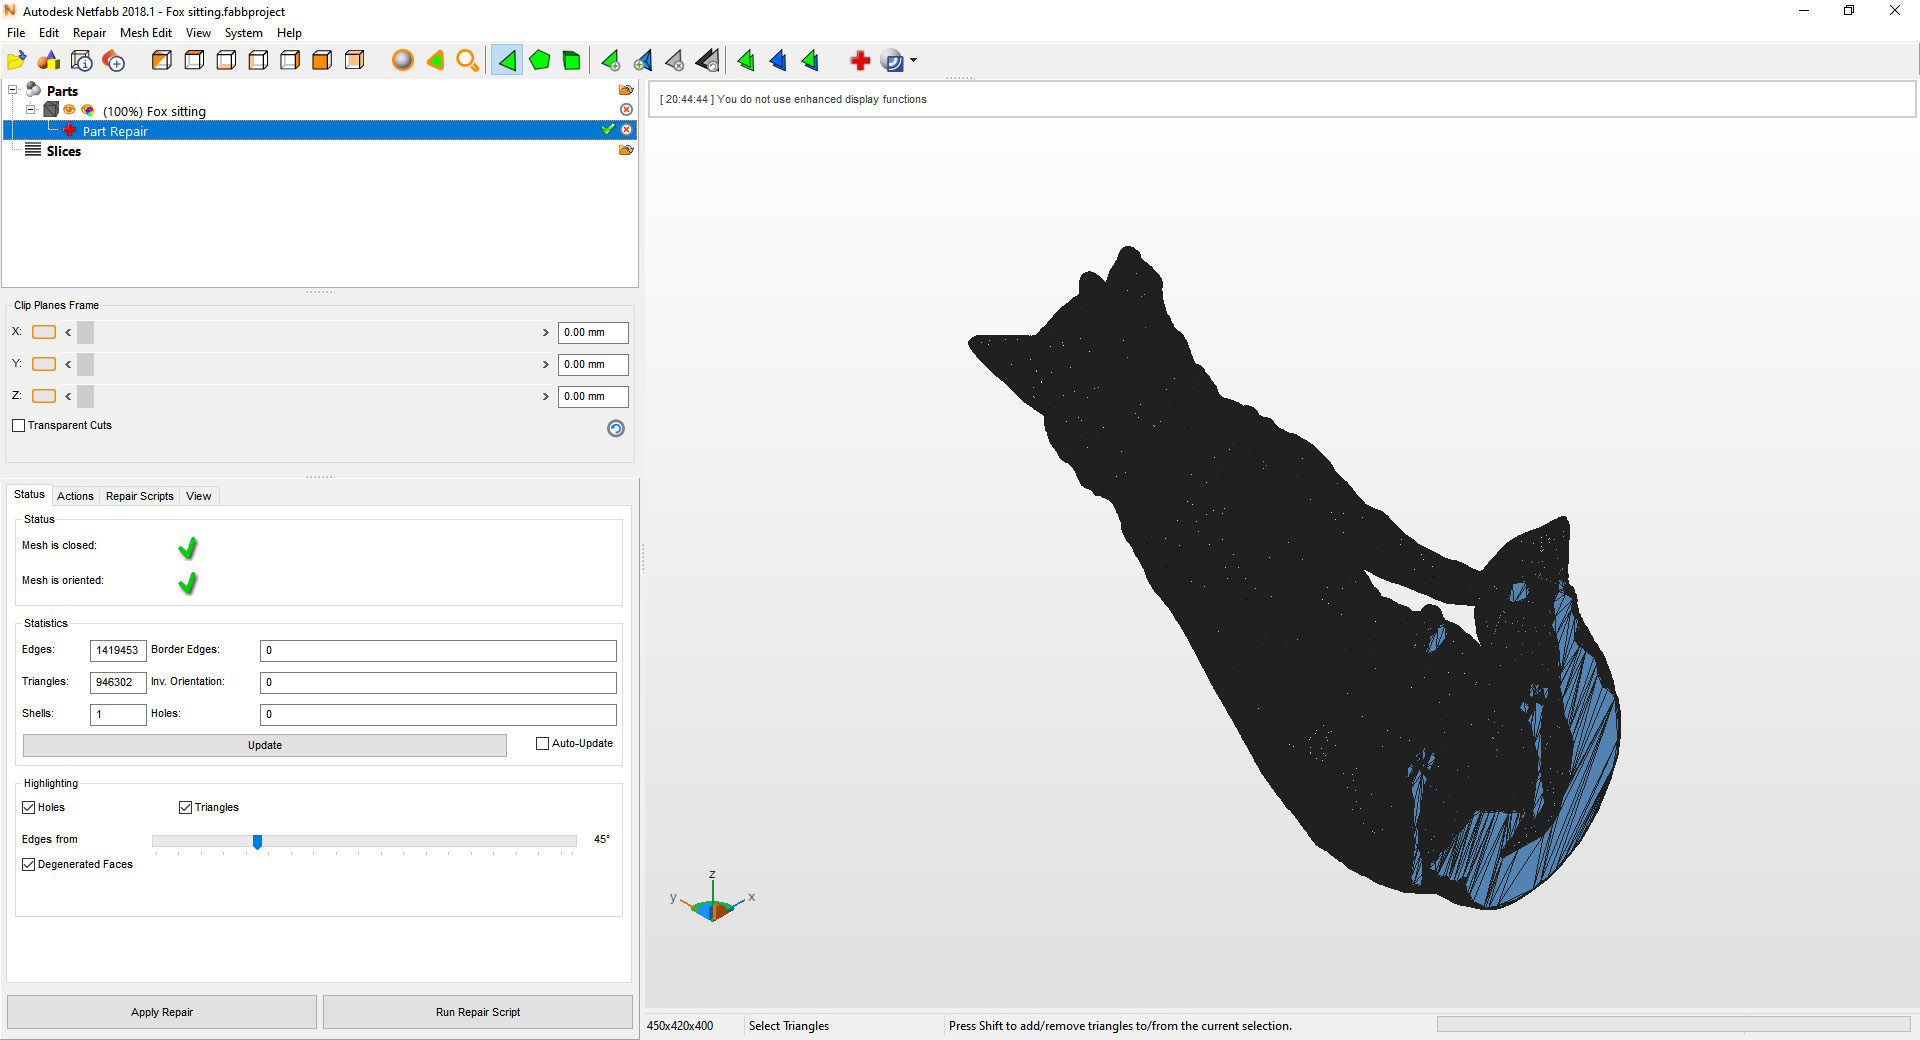
Task: Activate the orange magnifier zoom tool
Action: [x=467, y=61]
